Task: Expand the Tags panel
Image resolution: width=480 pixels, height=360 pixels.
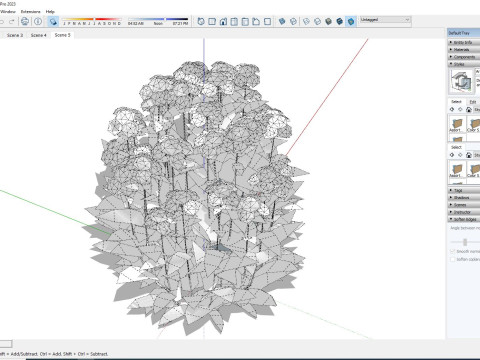Action: point(464,190)
